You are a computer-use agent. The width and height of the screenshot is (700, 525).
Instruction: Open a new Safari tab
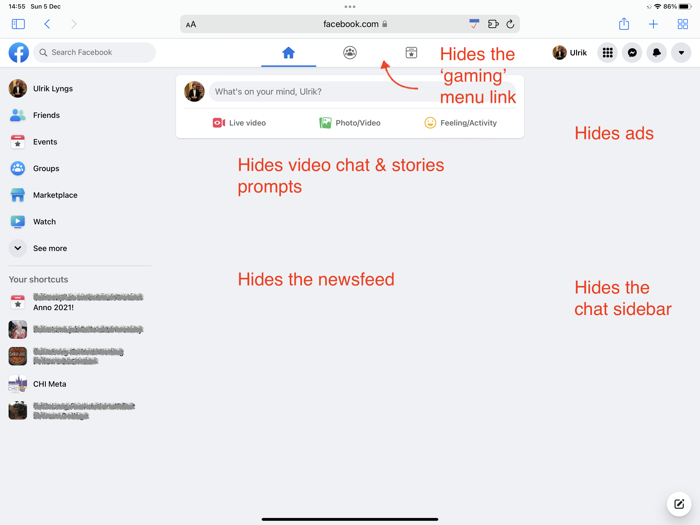(653, 24)
